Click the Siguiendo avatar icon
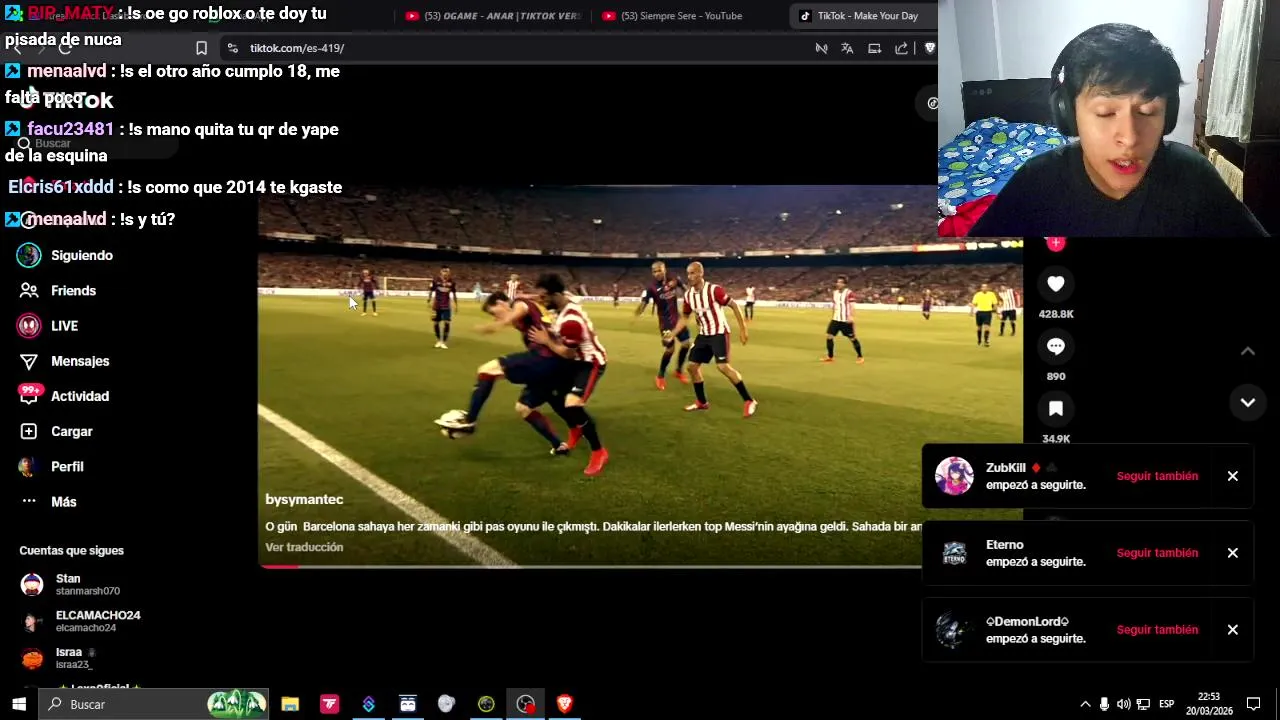 (29, 255)
